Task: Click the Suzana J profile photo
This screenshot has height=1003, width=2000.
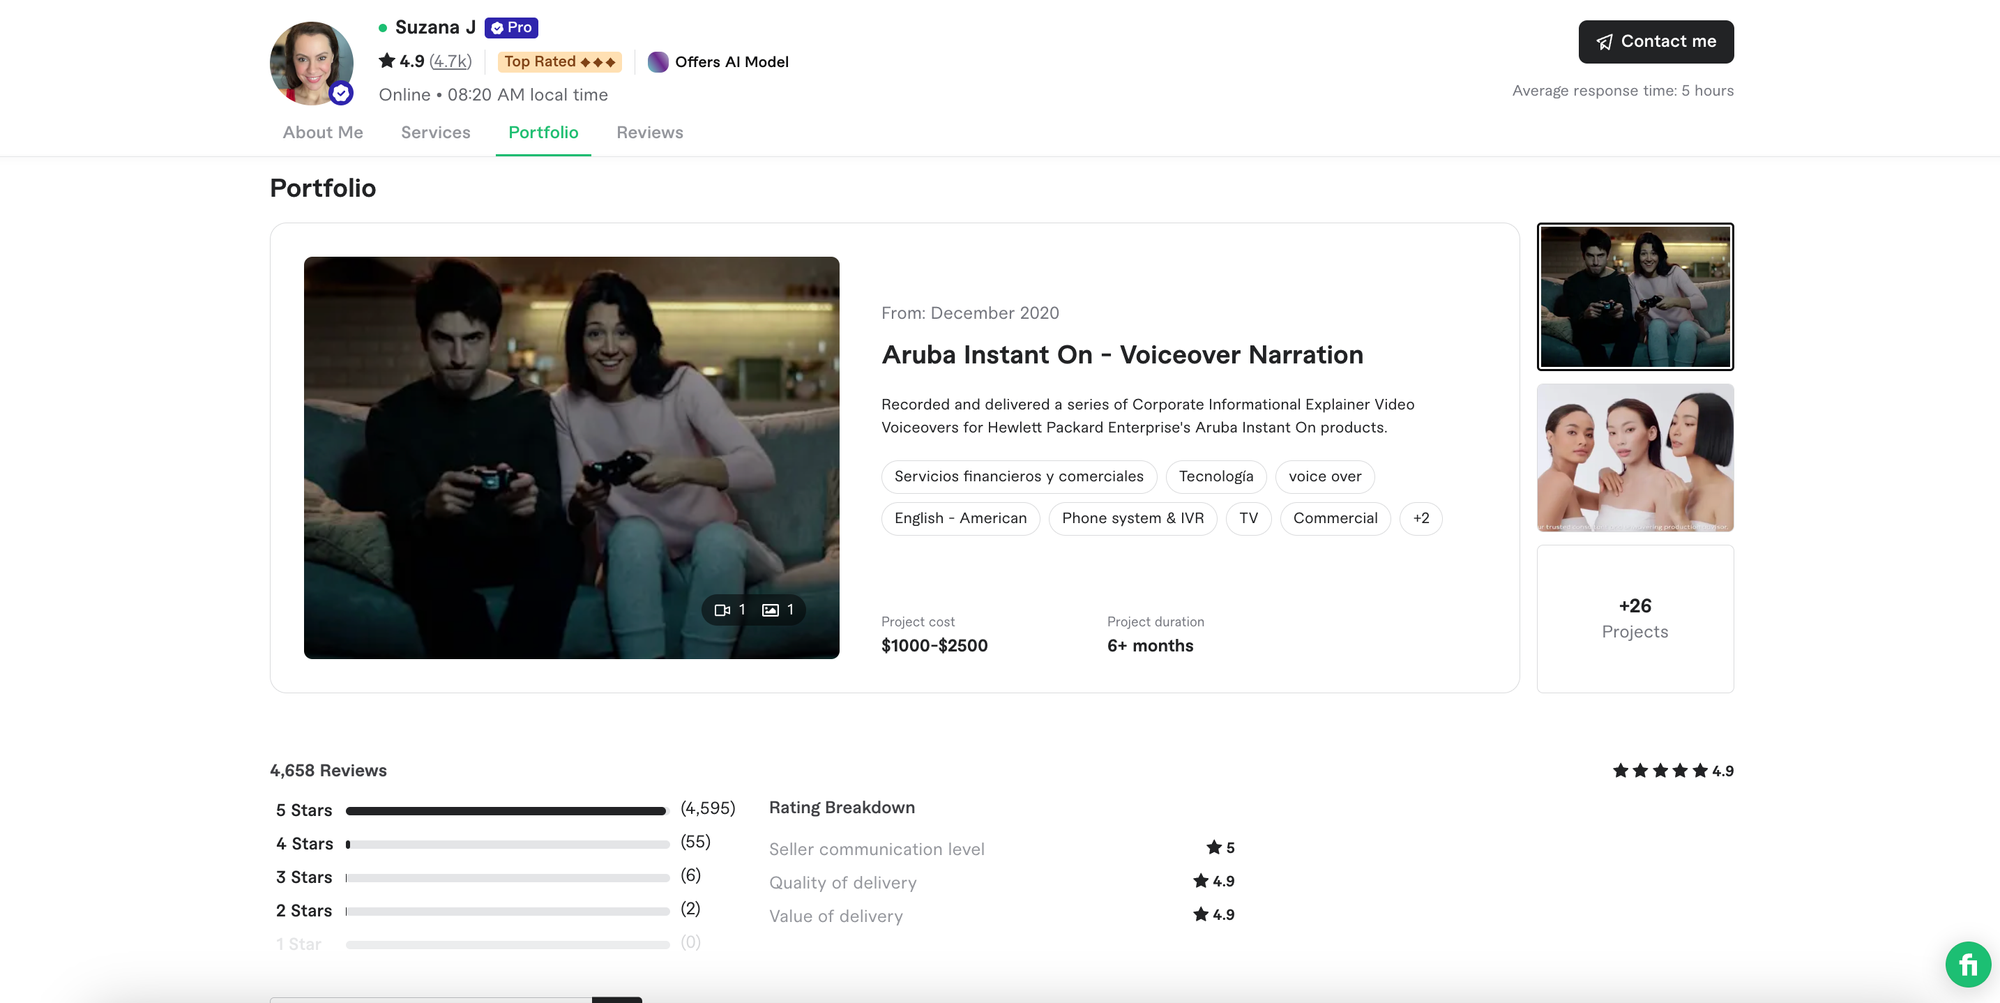Action: [312, 63]
